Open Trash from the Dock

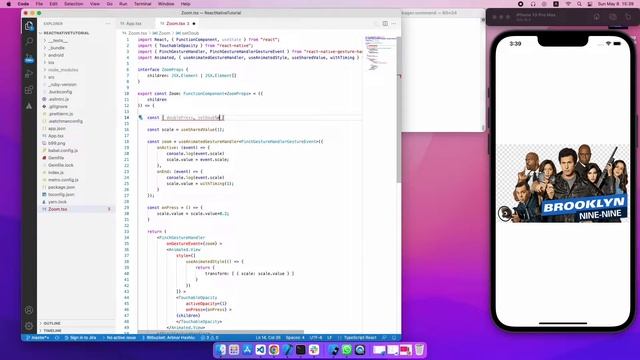pos(419,350)
